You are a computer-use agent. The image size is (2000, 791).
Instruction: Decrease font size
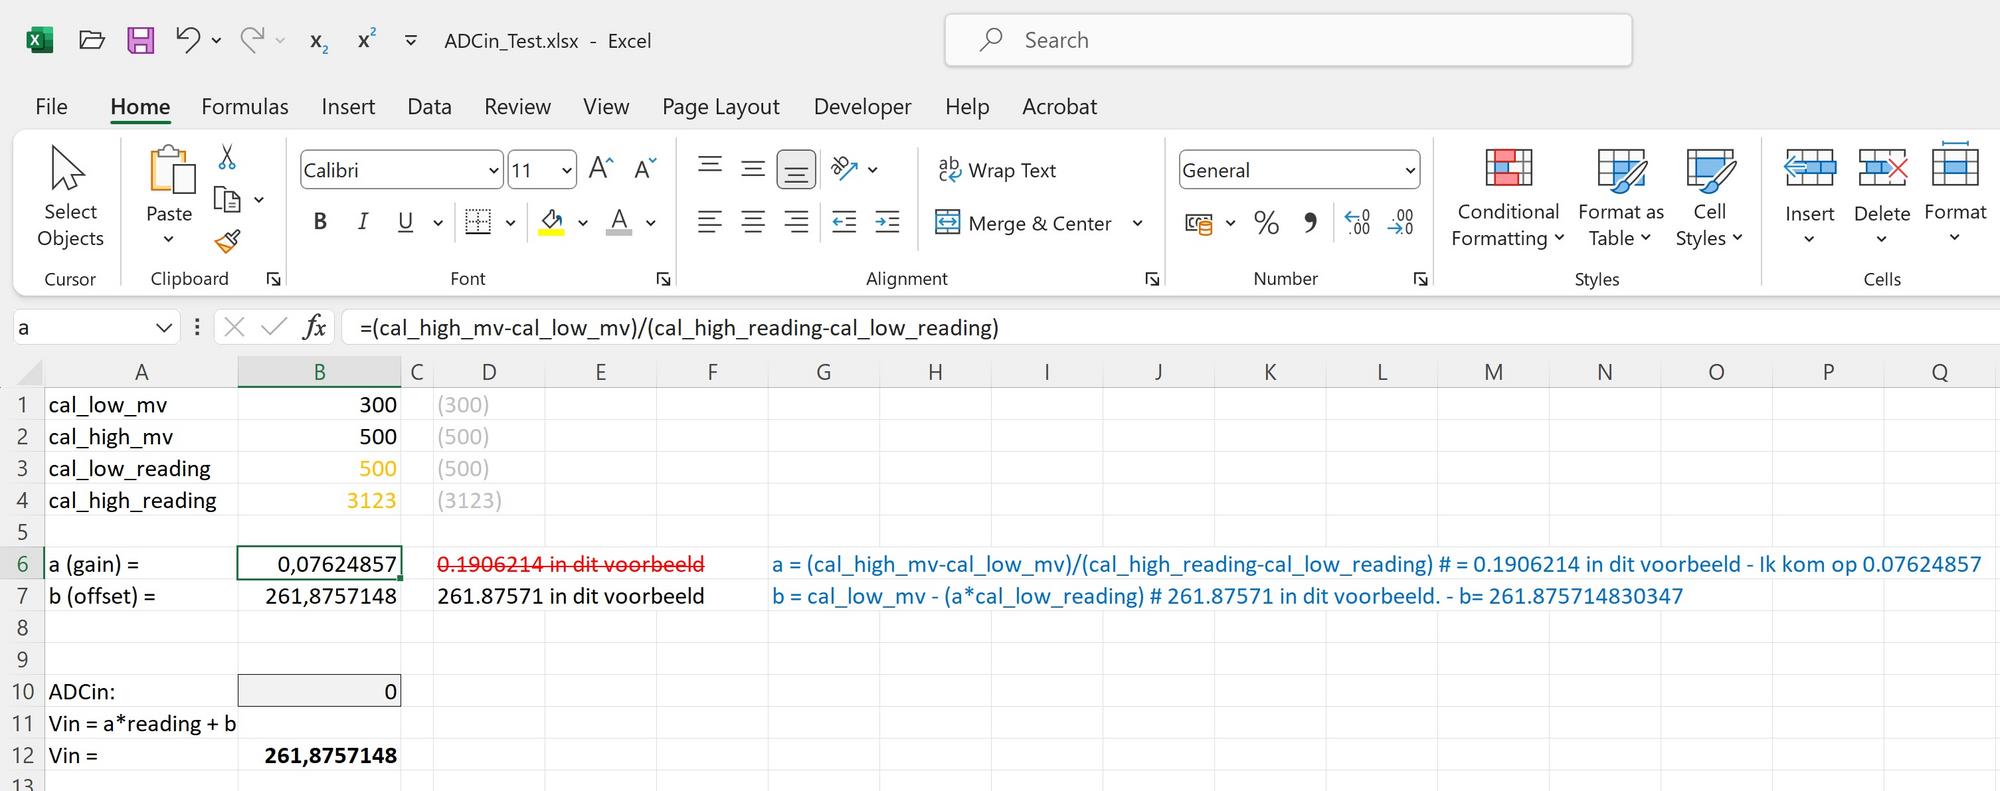click(x=645, y=169)
